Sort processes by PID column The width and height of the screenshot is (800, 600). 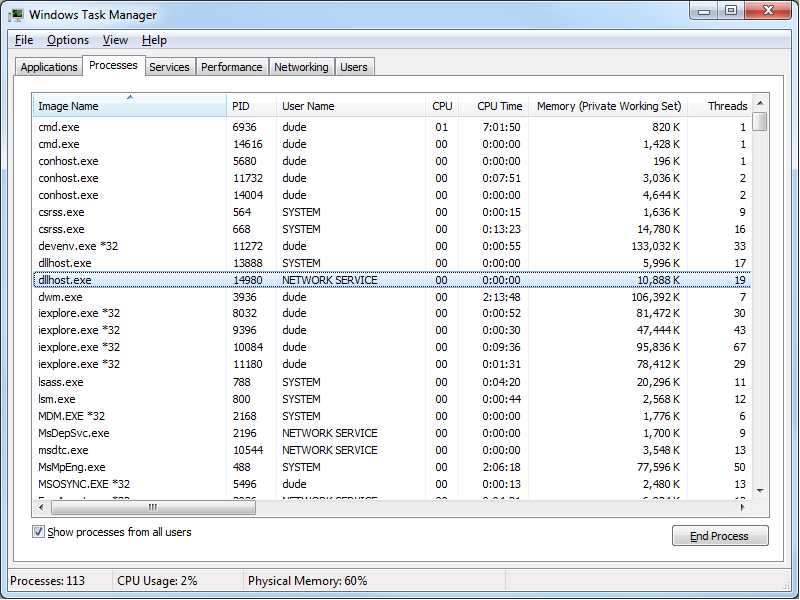pos(250,106)
